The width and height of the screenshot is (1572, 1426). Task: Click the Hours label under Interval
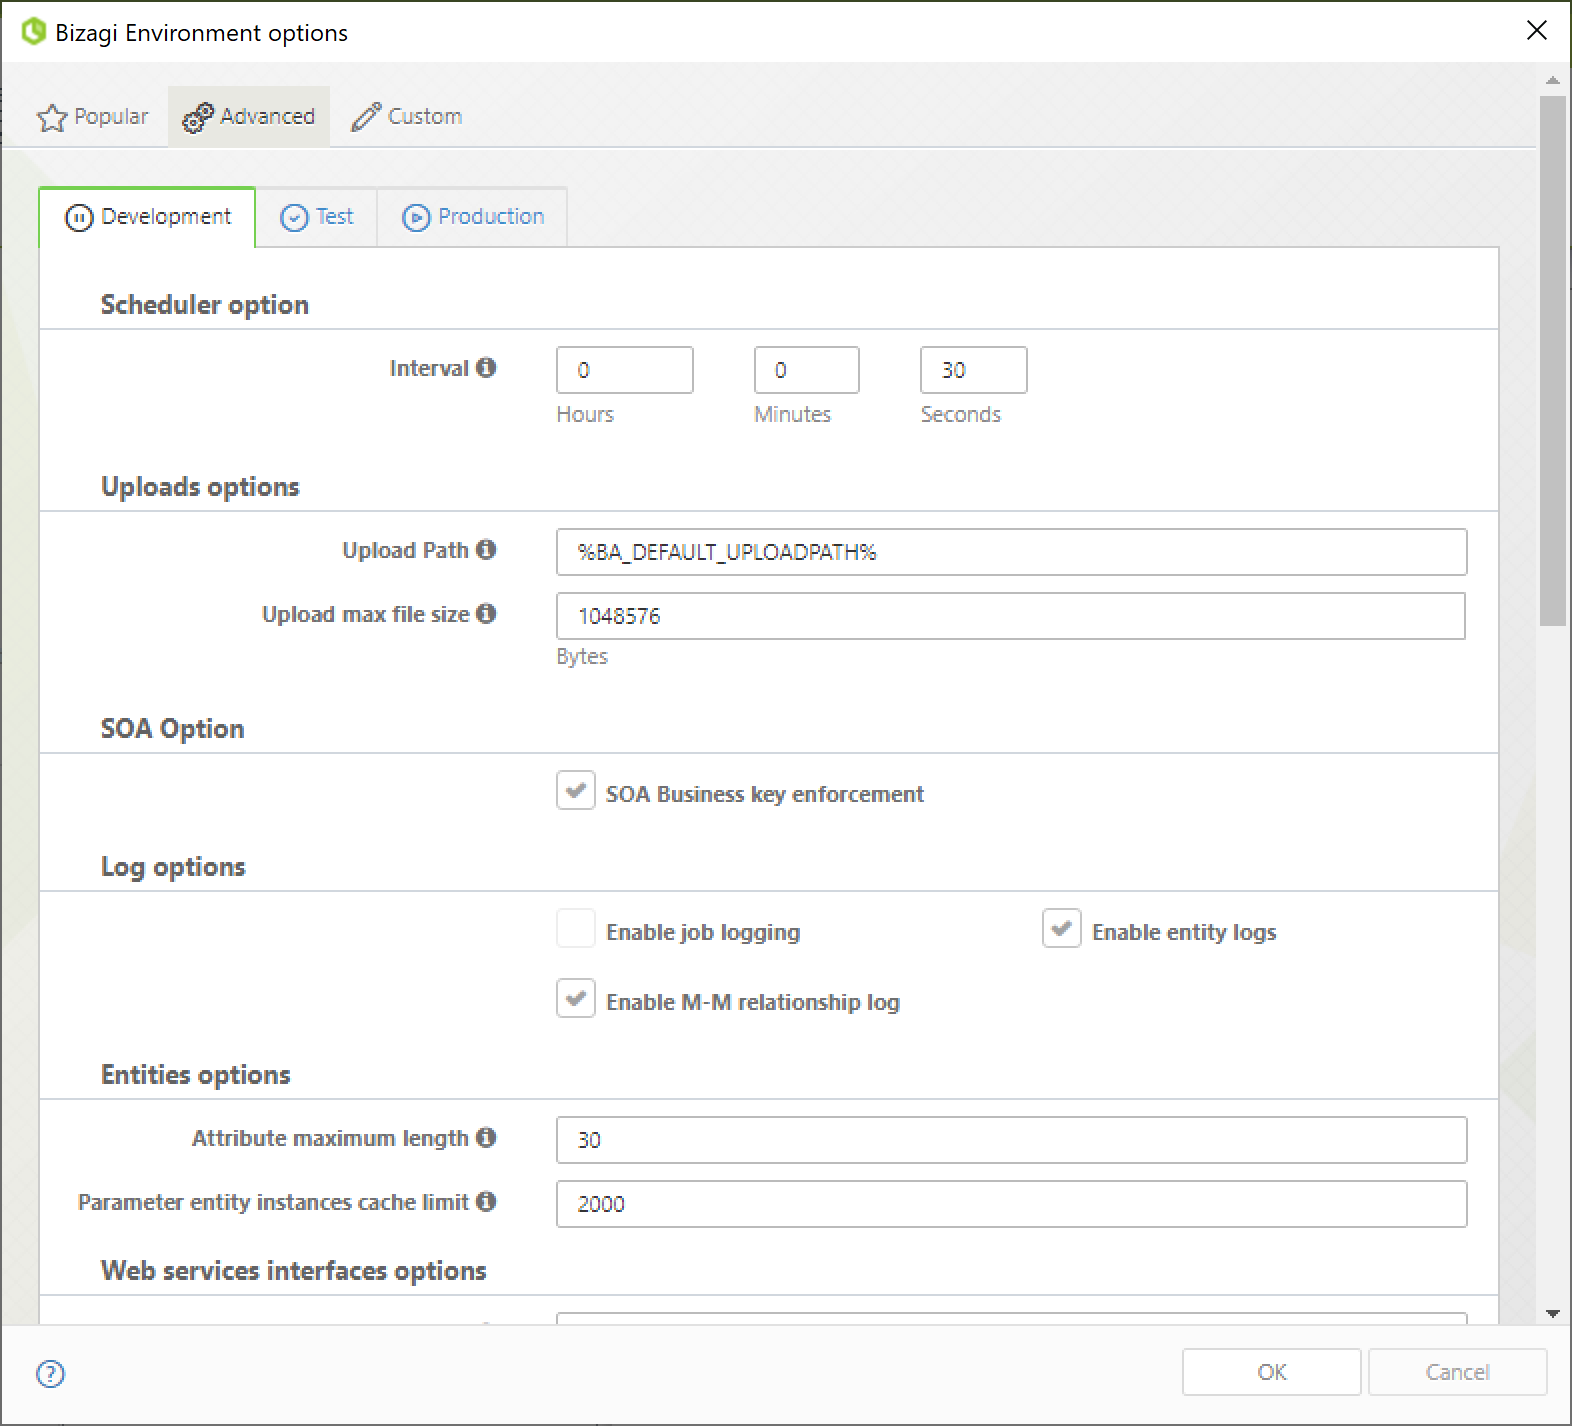click(x=585, y=414)
